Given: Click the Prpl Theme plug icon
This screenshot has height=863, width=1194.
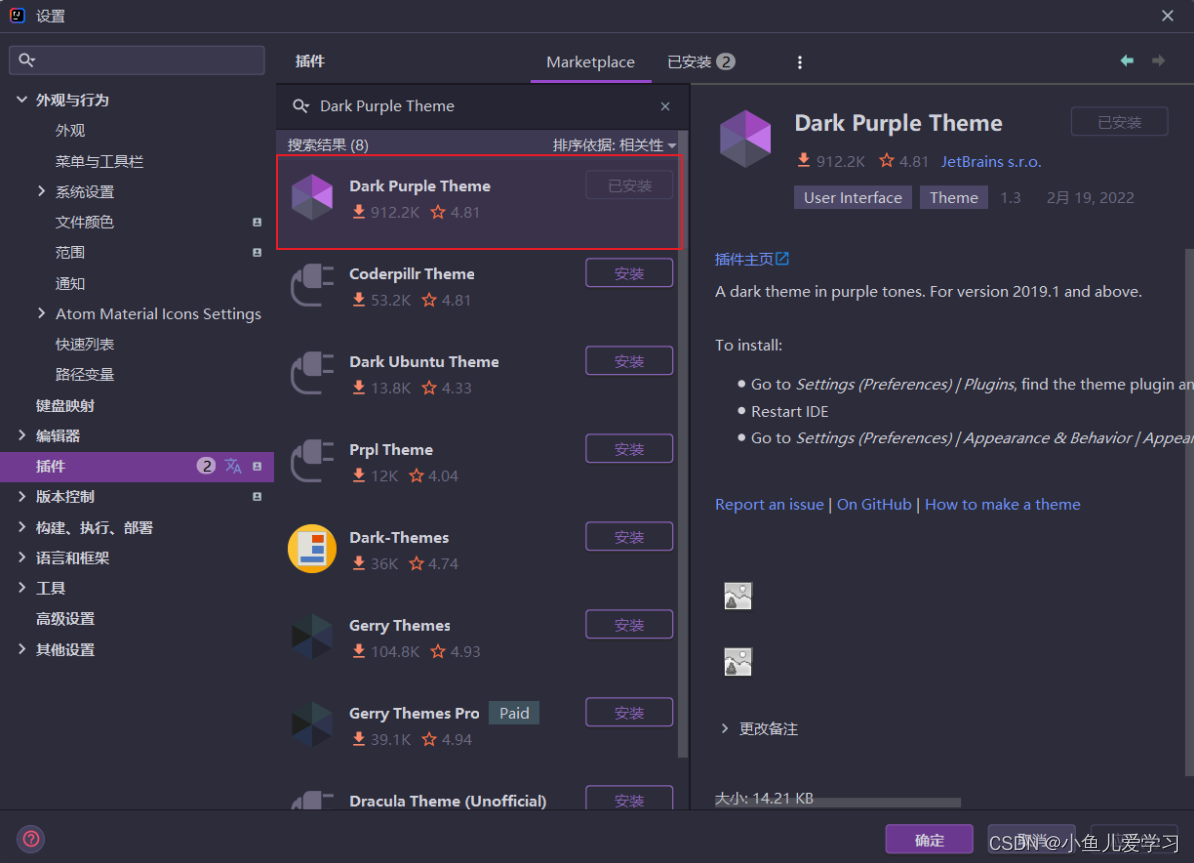Looking at the screenshot, I should tap(312, 461).
